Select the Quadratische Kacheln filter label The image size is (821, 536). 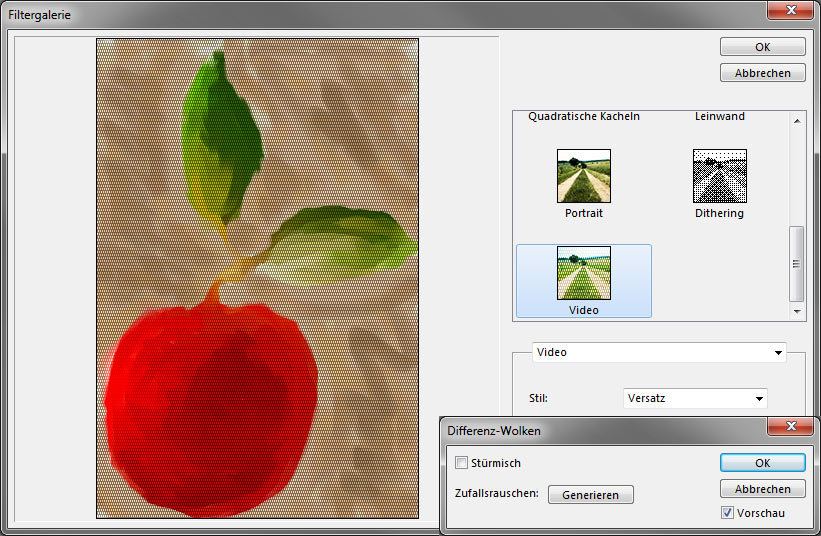(584, 117)
